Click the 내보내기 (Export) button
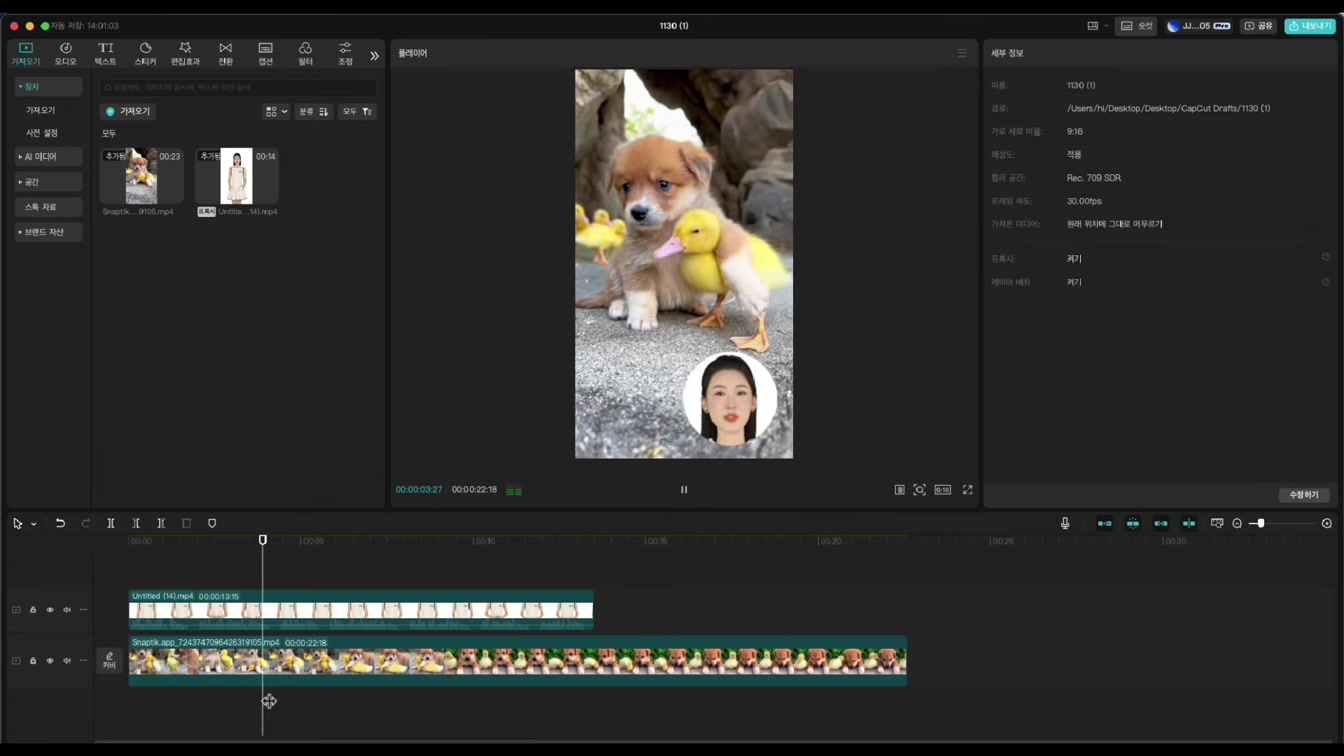The width and height of the screenshot is (1344, 756). pos(1310,26)
